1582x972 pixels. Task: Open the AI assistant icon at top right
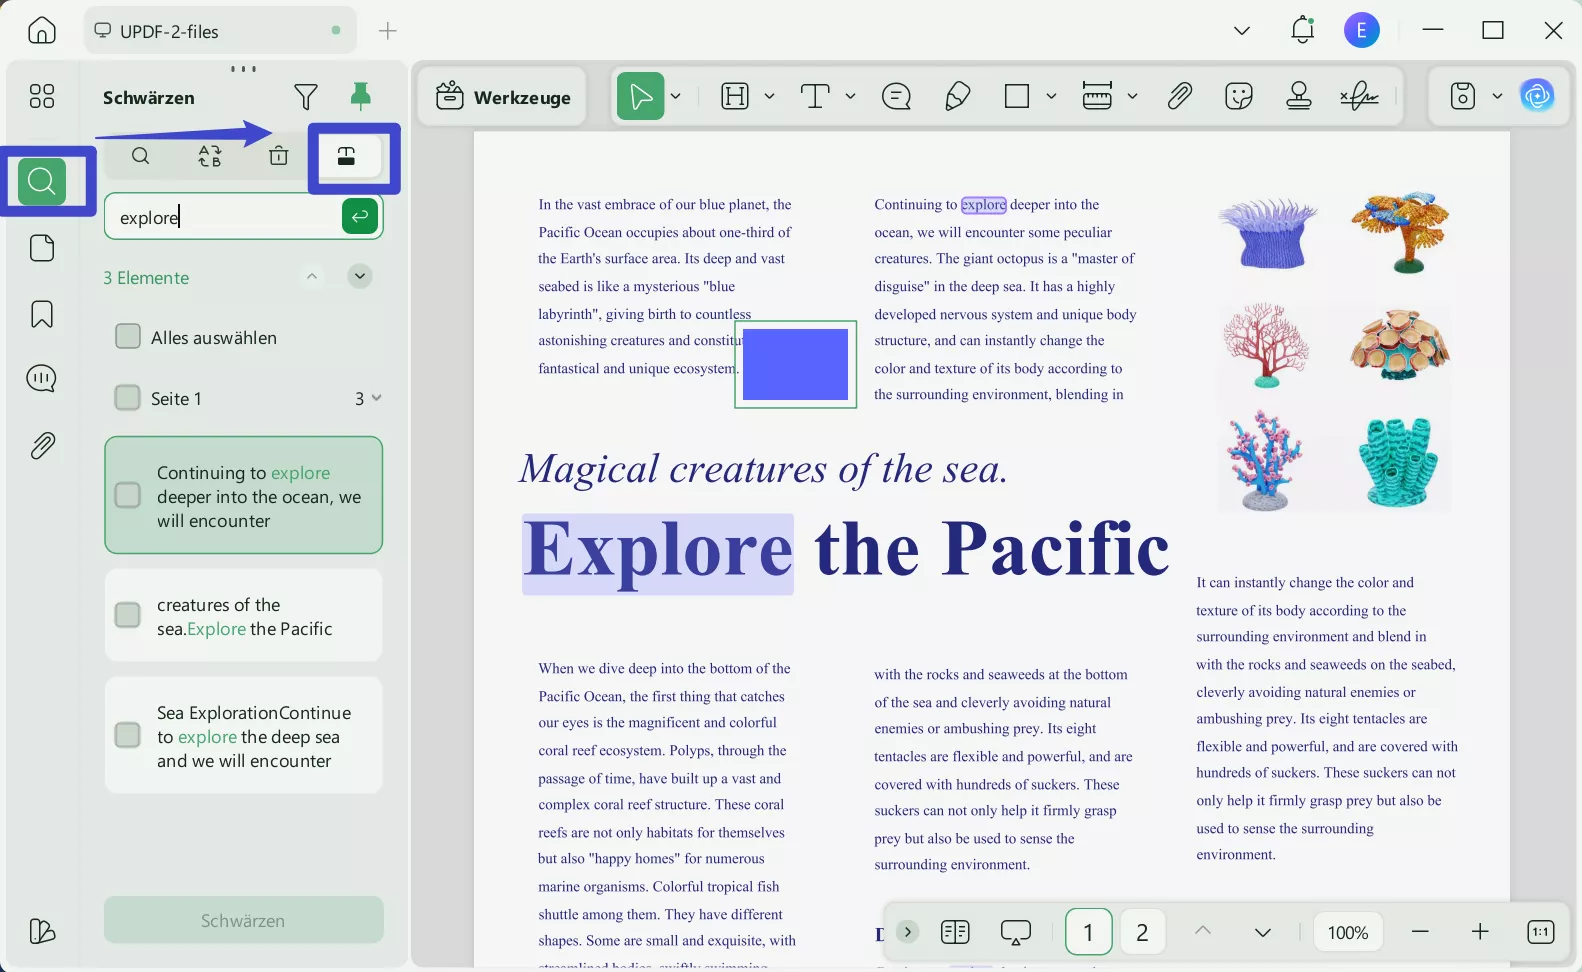[x=1537, y=96]
